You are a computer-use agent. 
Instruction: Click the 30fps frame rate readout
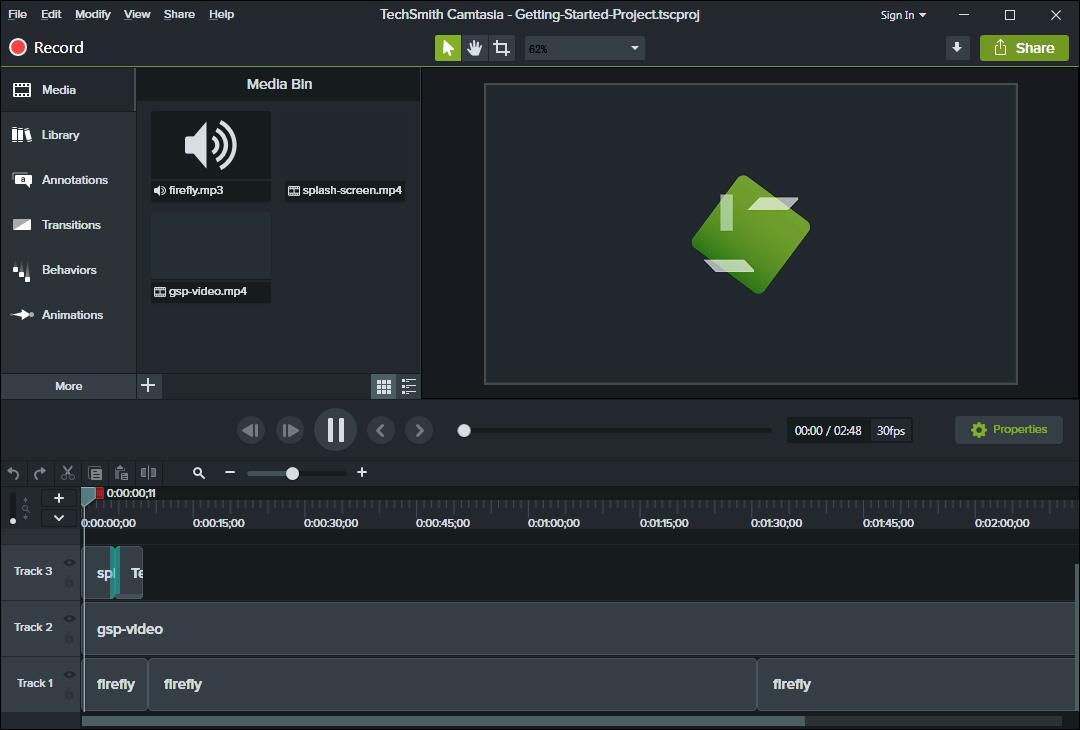(x=891, y=430)
